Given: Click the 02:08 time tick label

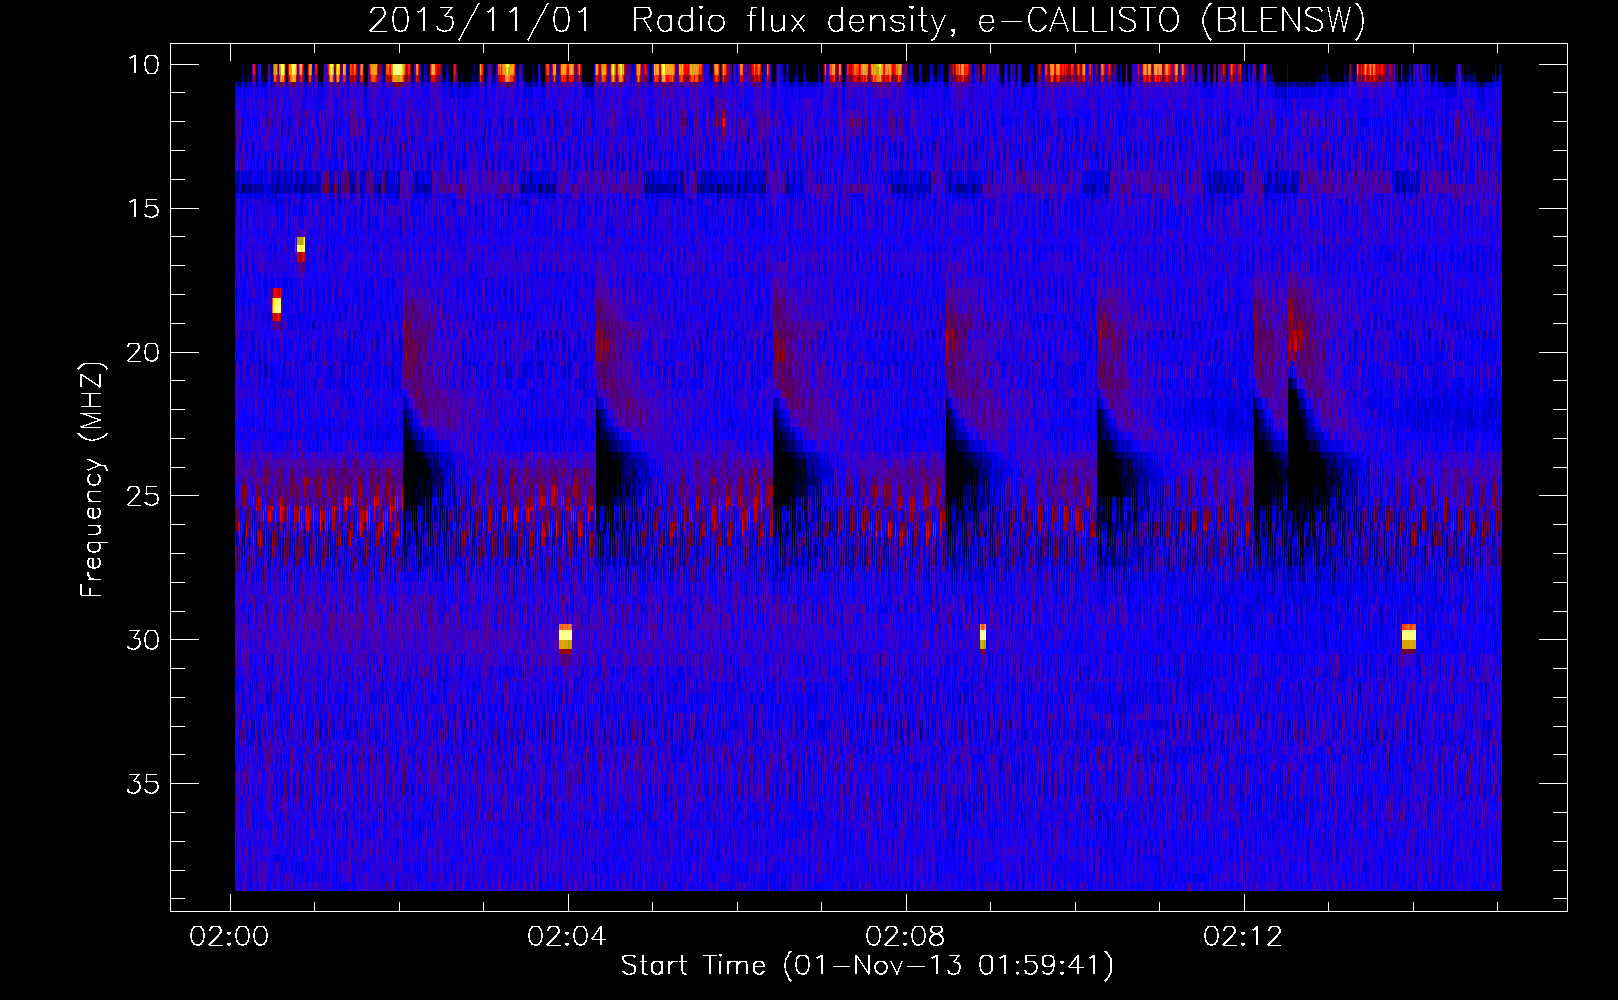Looking at the screenshot, I should click(x=905, y=937).
